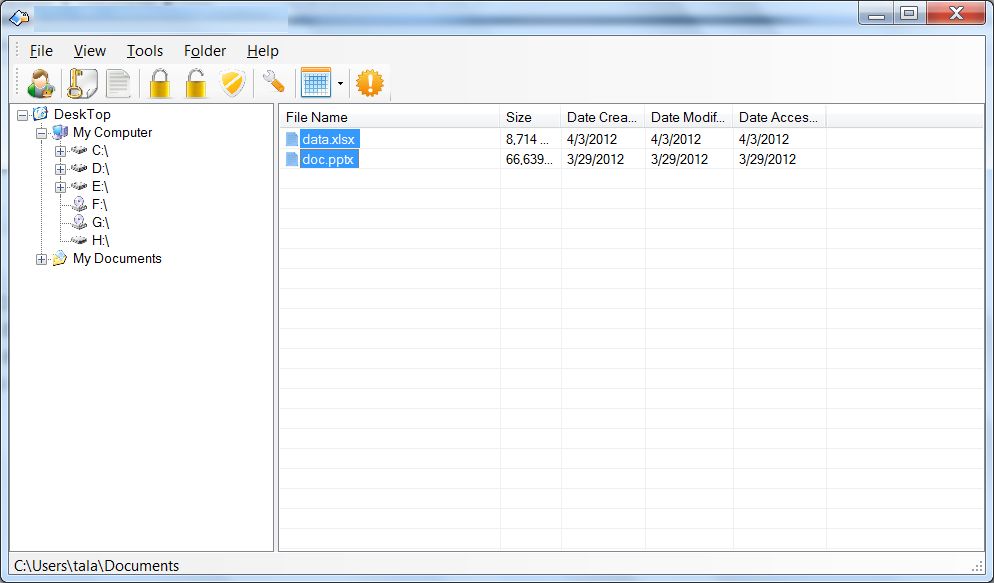This screenshot has width=994, height=583.
Task: Select the doc.pptx file
Action: click(x=329, y=159)
